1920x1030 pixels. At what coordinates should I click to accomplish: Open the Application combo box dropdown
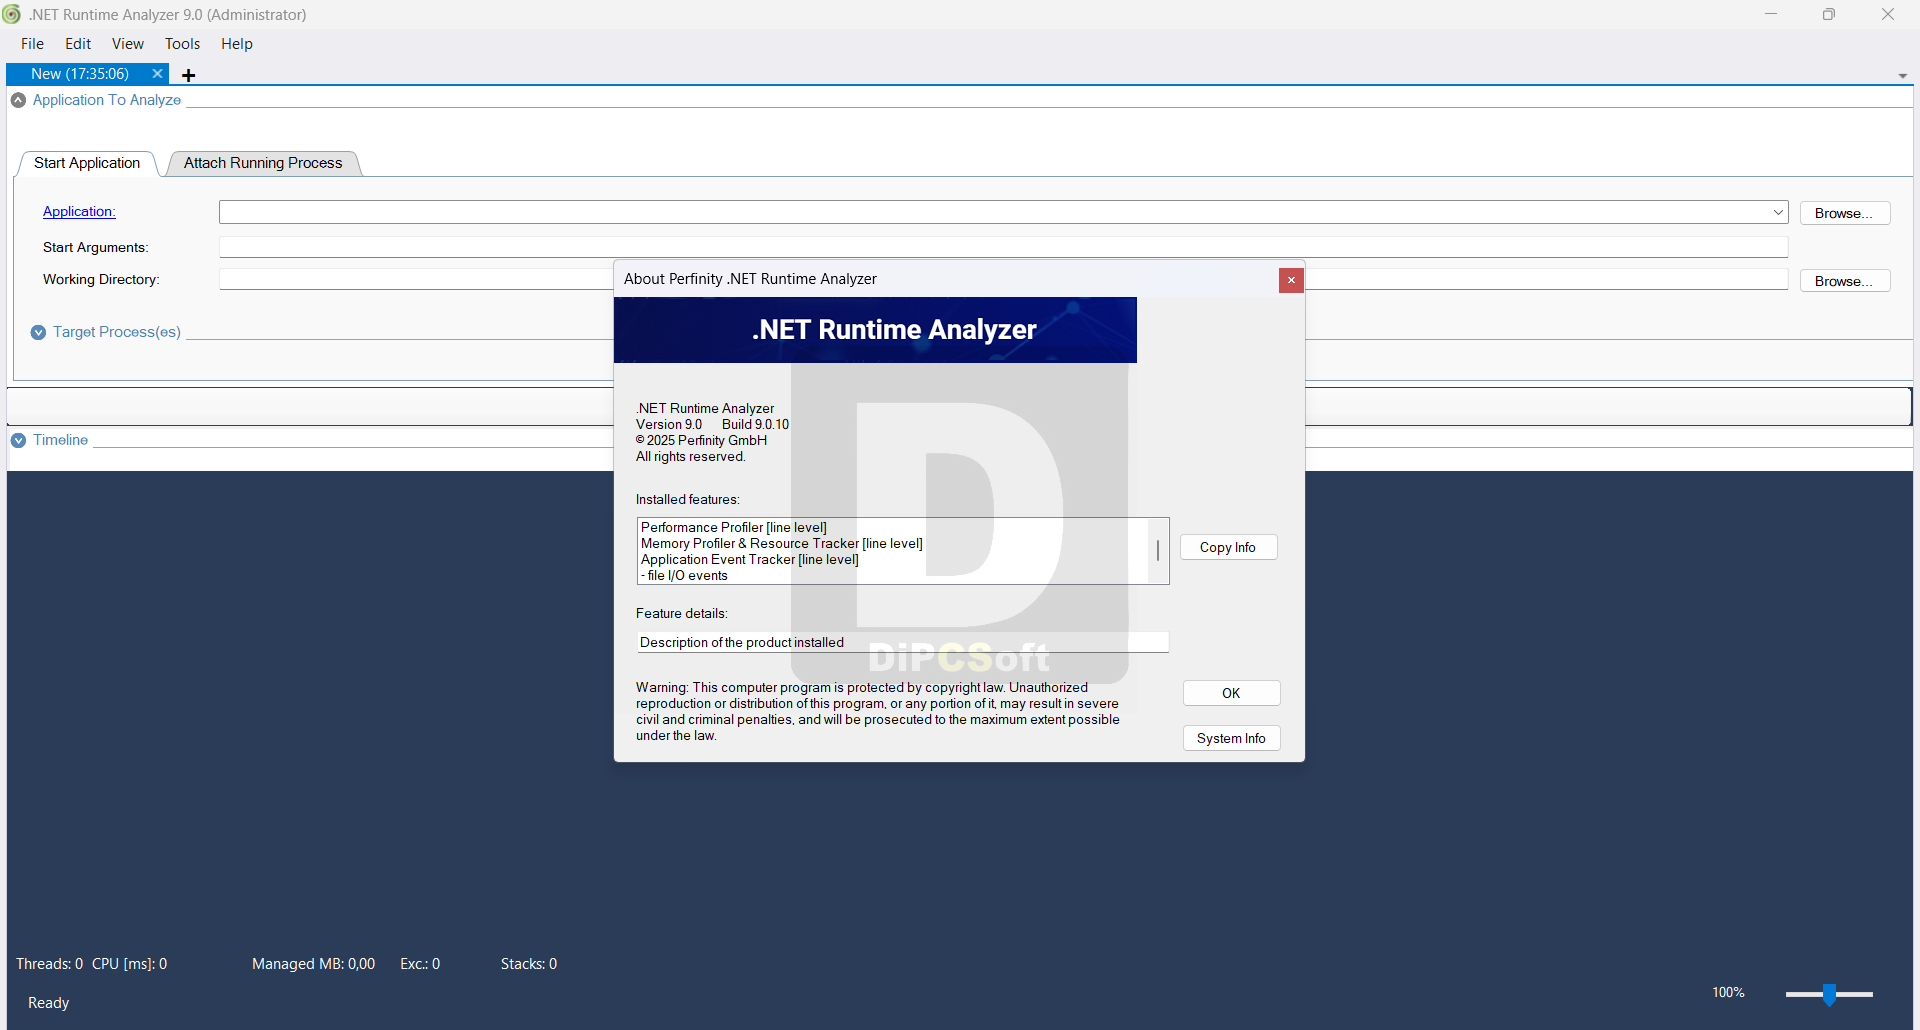(x=1778, y=212)
